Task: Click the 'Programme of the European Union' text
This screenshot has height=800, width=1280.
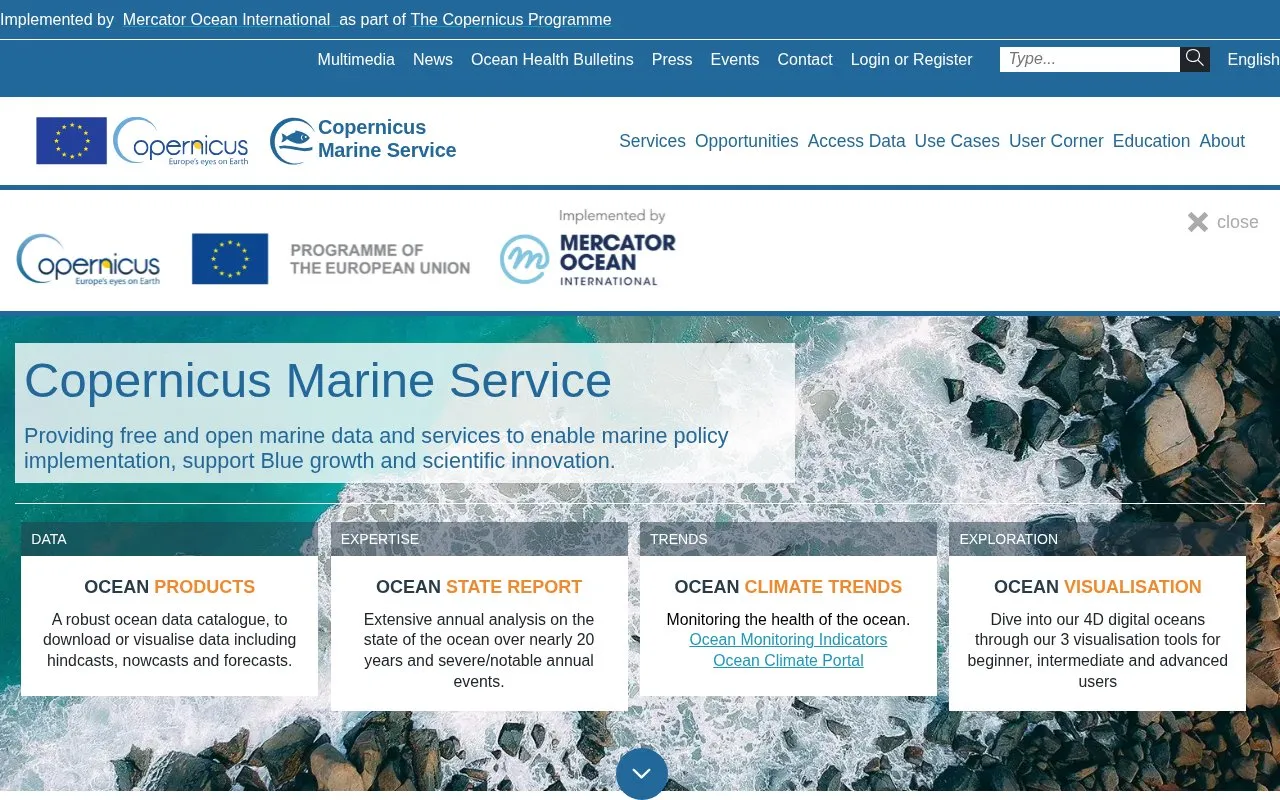Action: 380,259
